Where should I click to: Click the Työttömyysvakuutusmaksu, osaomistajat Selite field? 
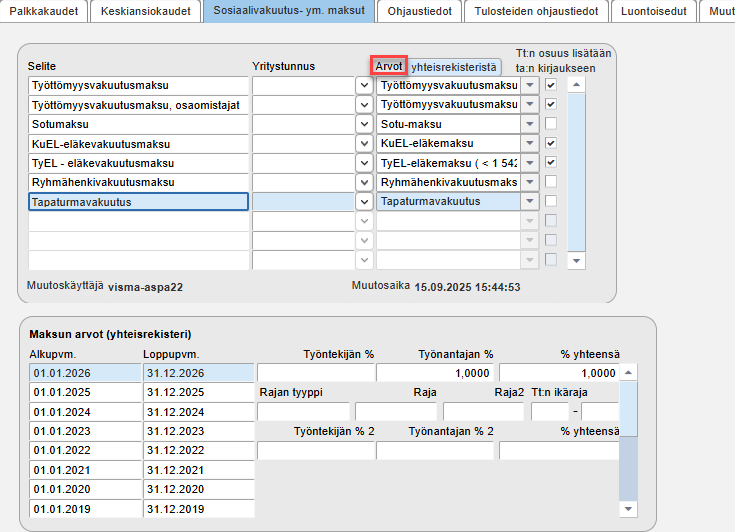[138, 105]
